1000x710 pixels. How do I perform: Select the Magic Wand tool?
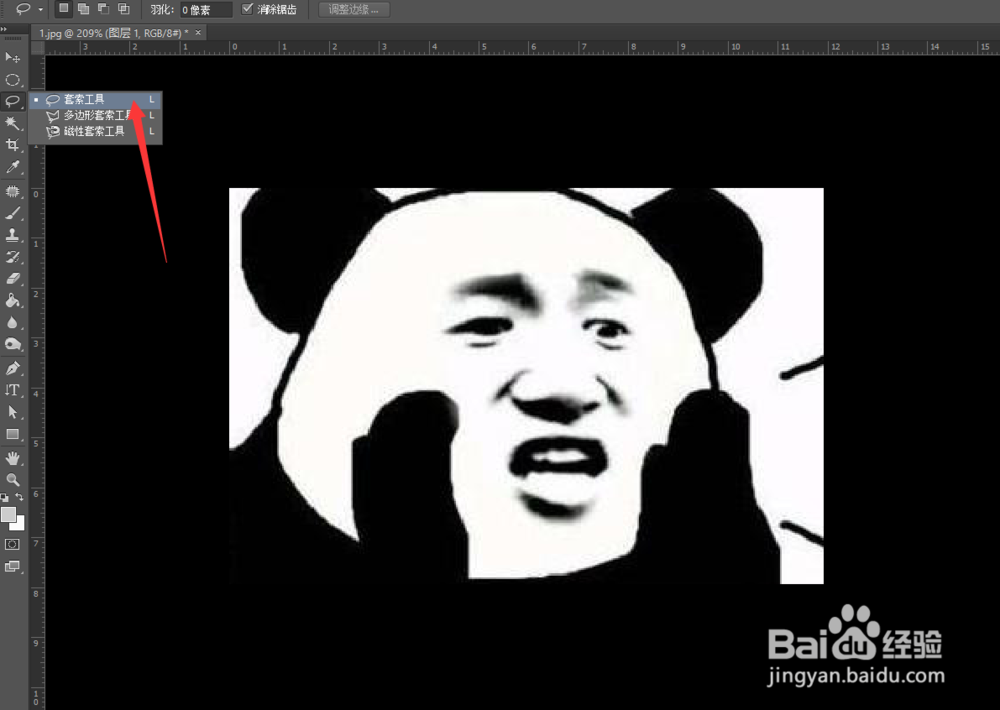click(x=12, y=123)
